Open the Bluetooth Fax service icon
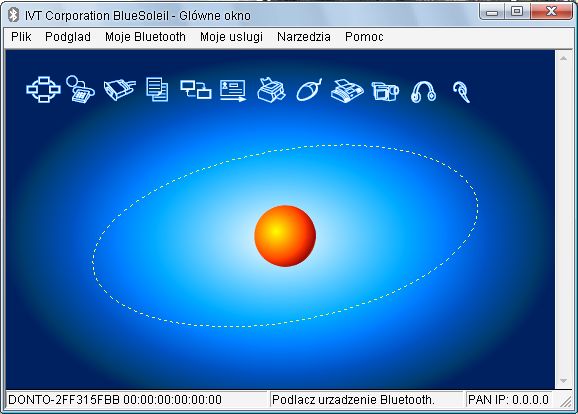Viewport: 578px width, 414px height. coord(347,91)
